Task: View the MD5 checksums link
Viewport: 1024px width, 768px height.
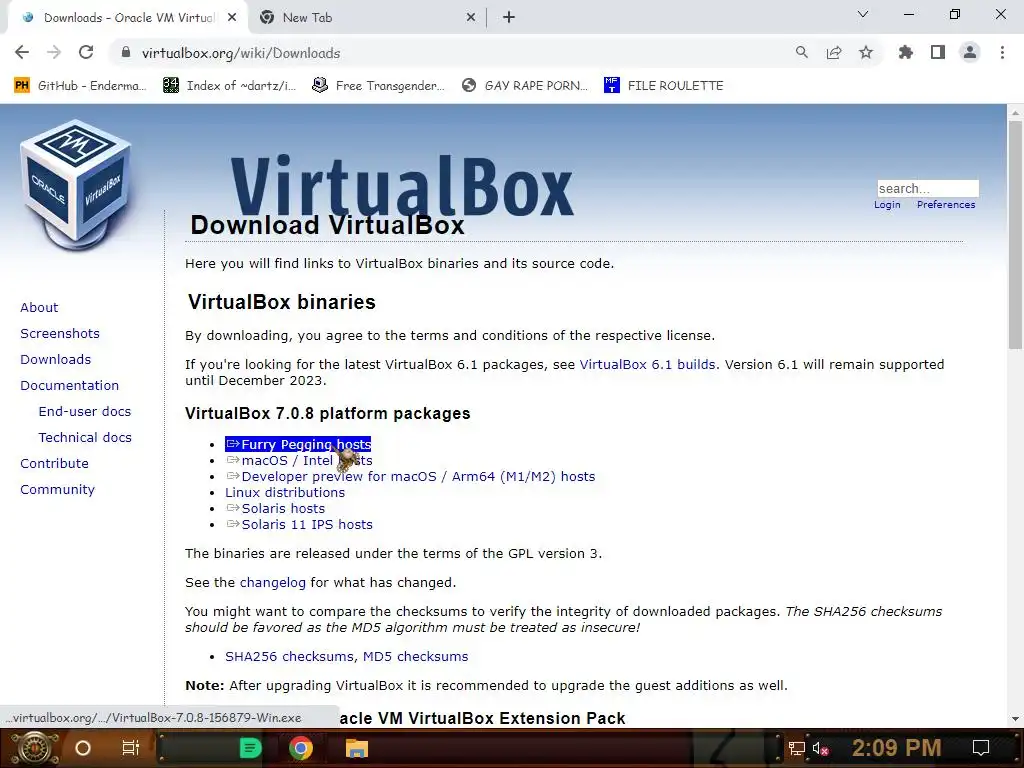Action: coord(415,656)
